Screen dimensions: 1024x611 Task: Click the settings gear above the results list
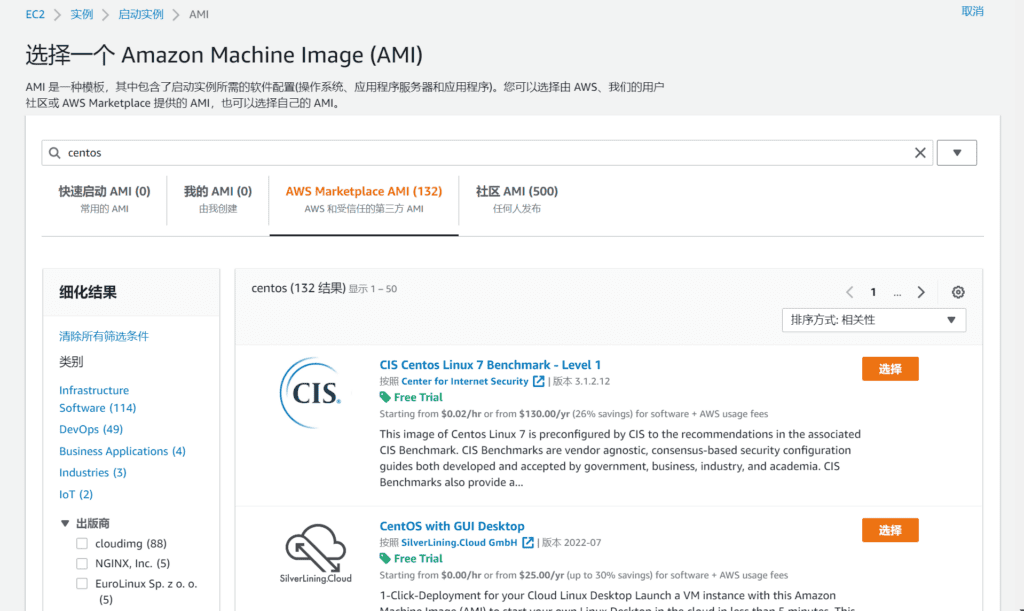(x=958, y=292)
